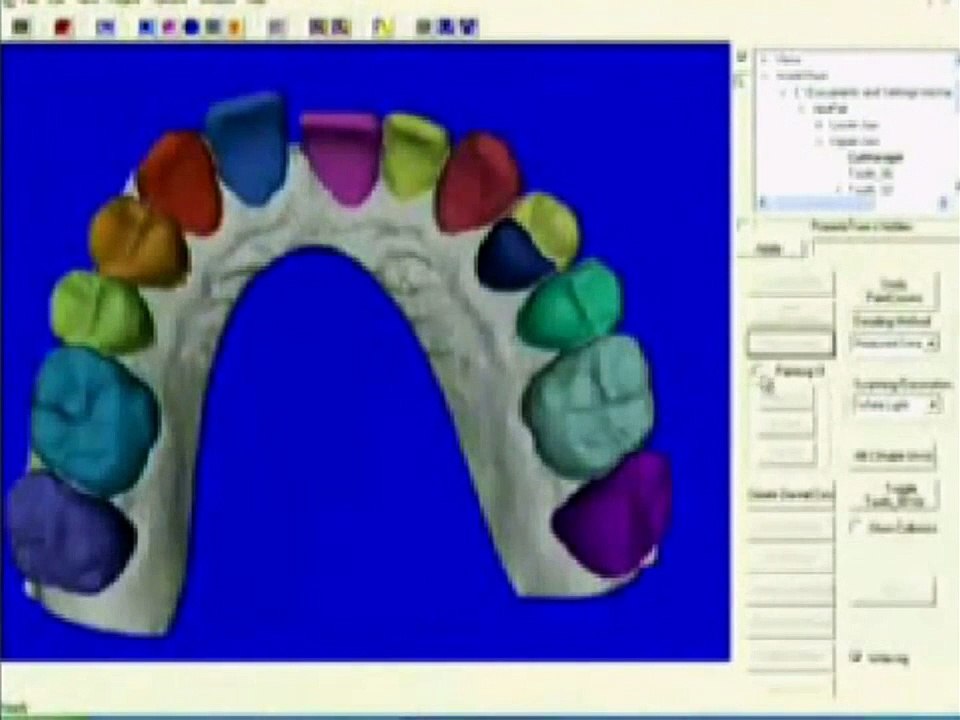This screenshot has height=720, width=960.
Task: Select the purple back molar at bottom right
Action: (x=615, y=514)
